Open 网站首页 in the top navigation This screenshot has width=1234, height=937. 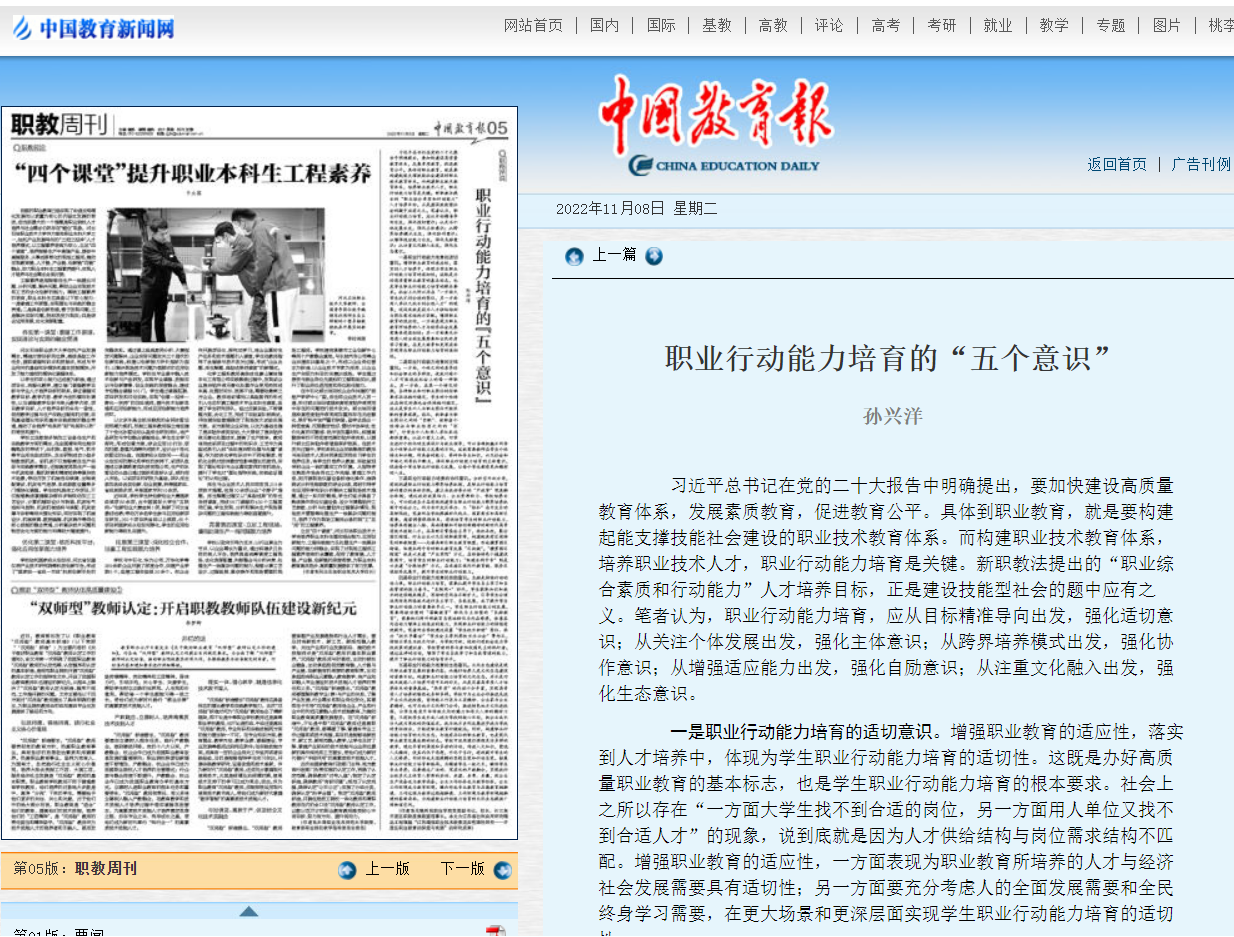click(x=533, y=26)
